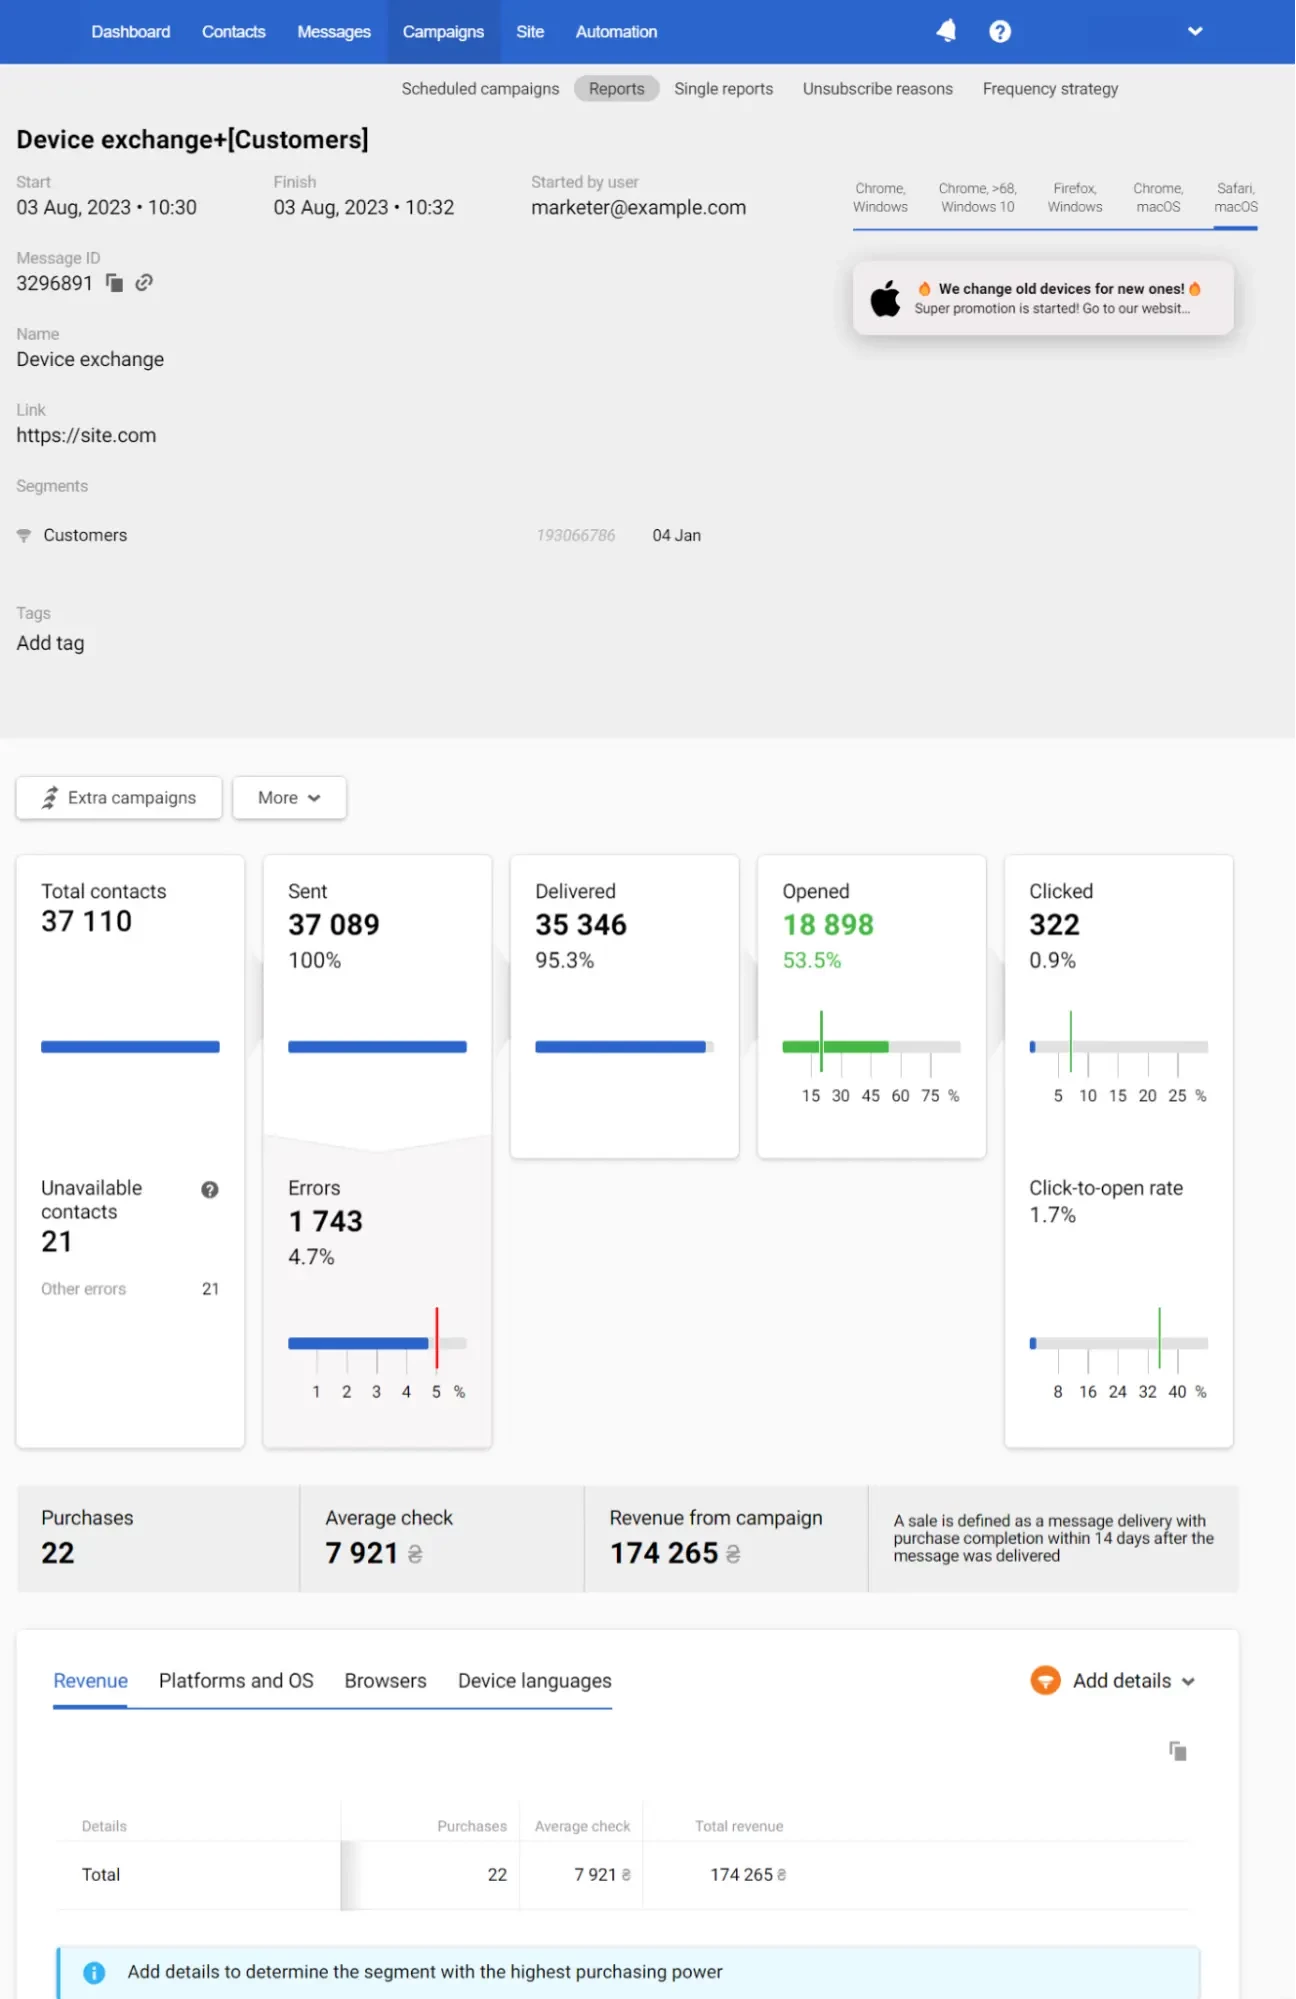This screenshot has width=1296, height=1999.
Task: Click the copy table icon above Revenue table
Action: click(1178, 1751)
